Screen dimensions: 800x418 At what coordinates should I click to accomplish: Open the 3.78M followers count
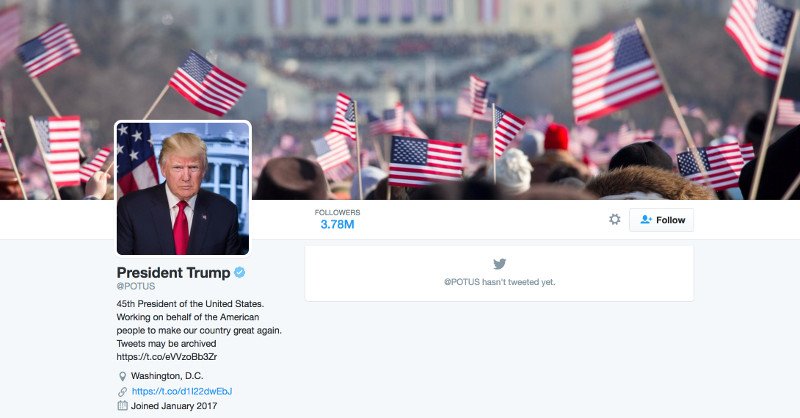337,225
